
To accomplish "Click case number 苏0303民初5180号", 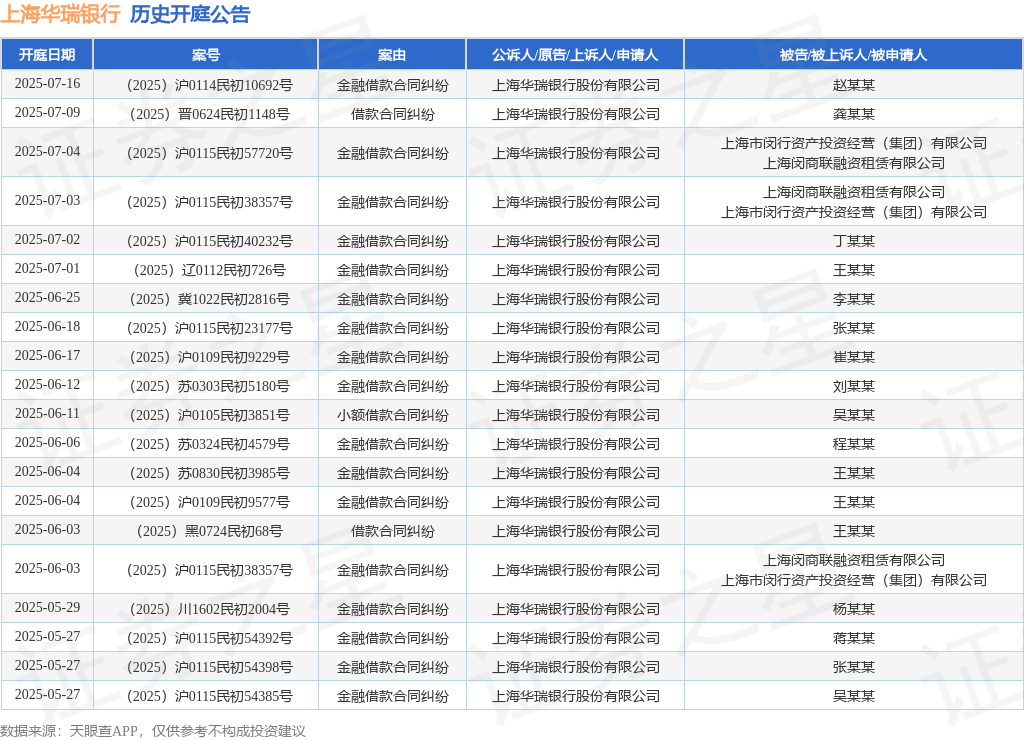I will pos(209,386).
